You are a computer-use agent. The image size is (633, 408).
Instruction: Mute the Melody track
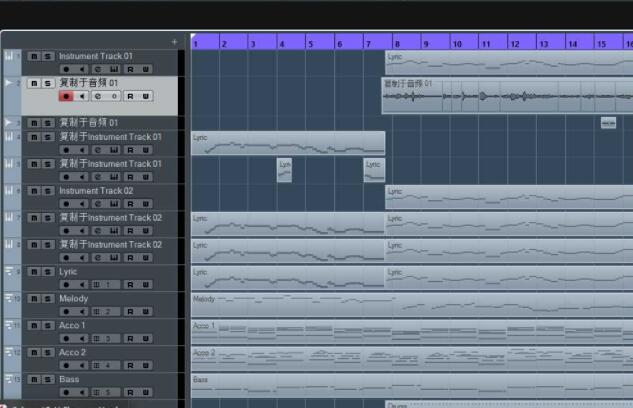[34, 299]
